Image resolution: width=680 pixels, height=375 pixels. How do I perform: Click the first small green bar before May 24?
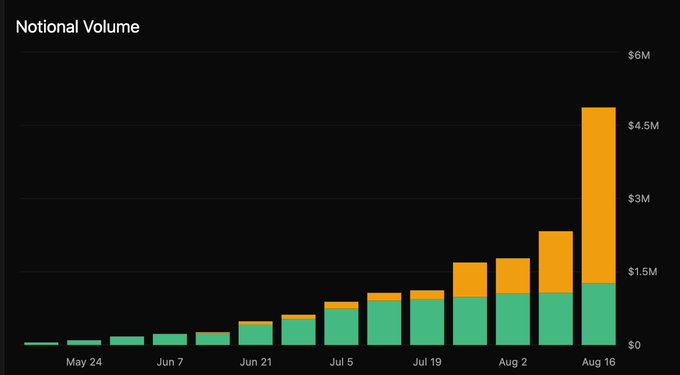[x=41, y=344]
